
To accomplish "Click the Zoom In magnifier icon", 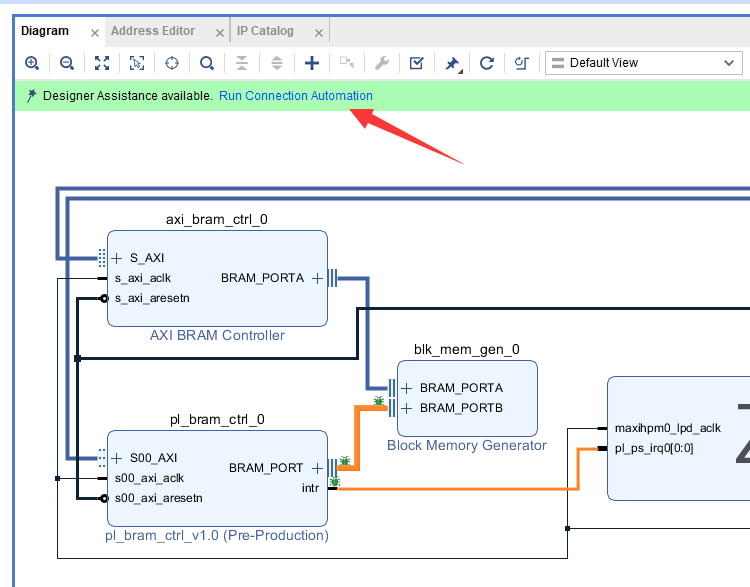I will point(32,63).
